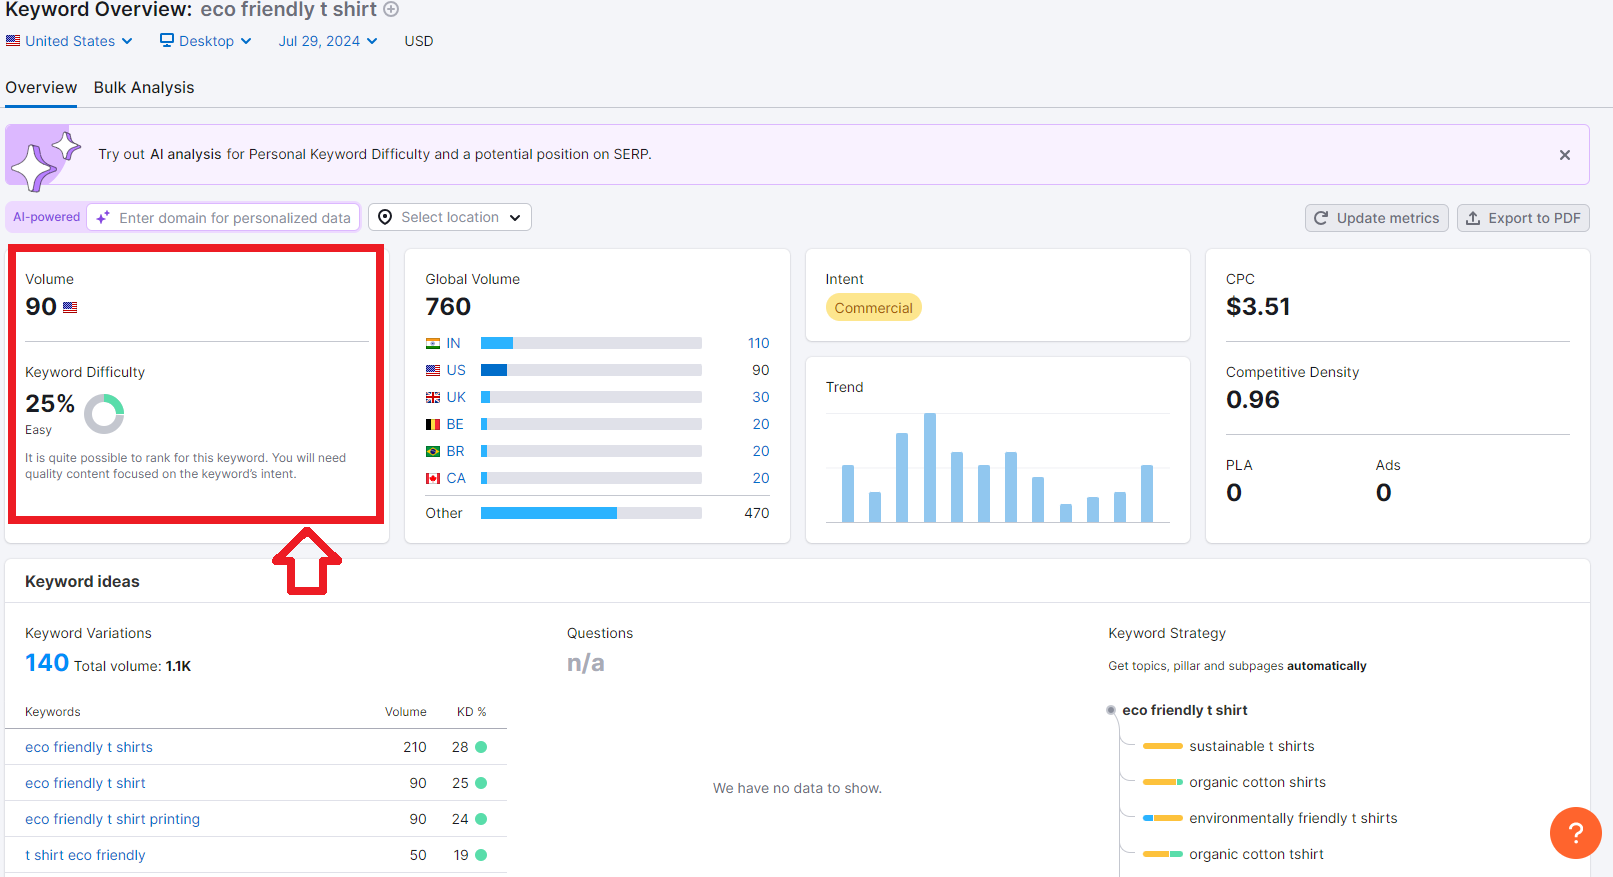This screenshot has width=1613, height=877.
Task: Click the US volume progress bar
Action: [x=591, y=370]
